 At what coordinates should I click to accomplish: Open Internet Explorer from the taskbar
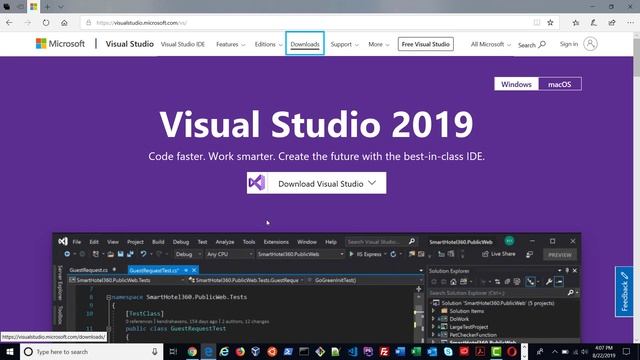(224, 351)
